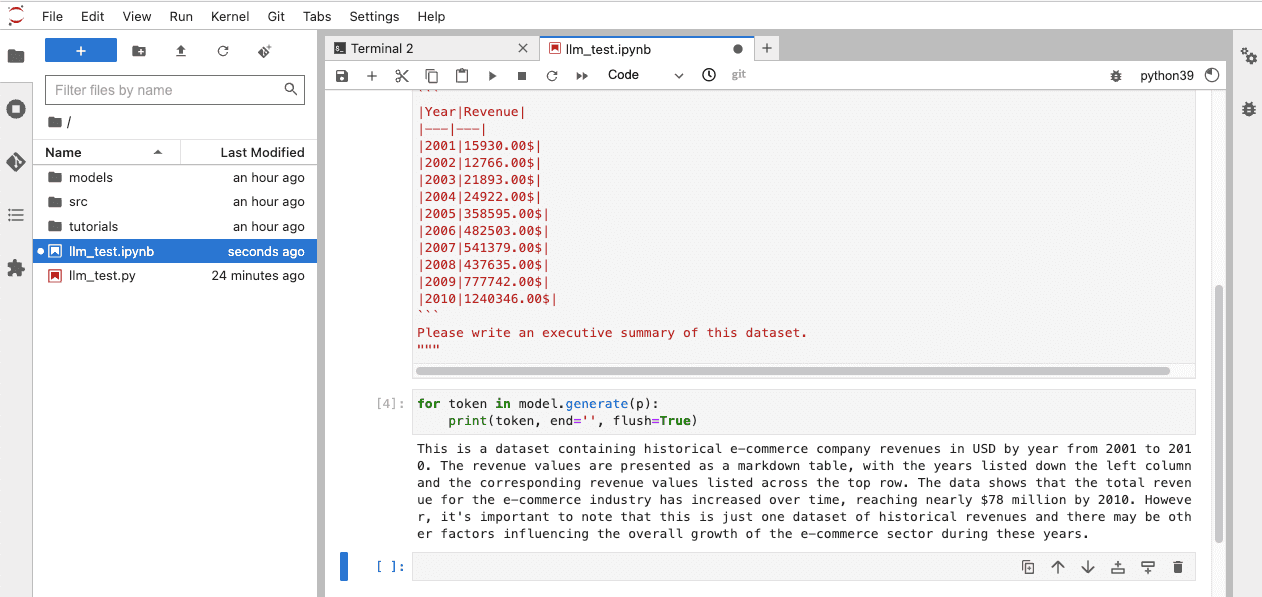The image size is (1262, 597).
Task: Close the Terminal 2 tab
Action: pos(523,48)
